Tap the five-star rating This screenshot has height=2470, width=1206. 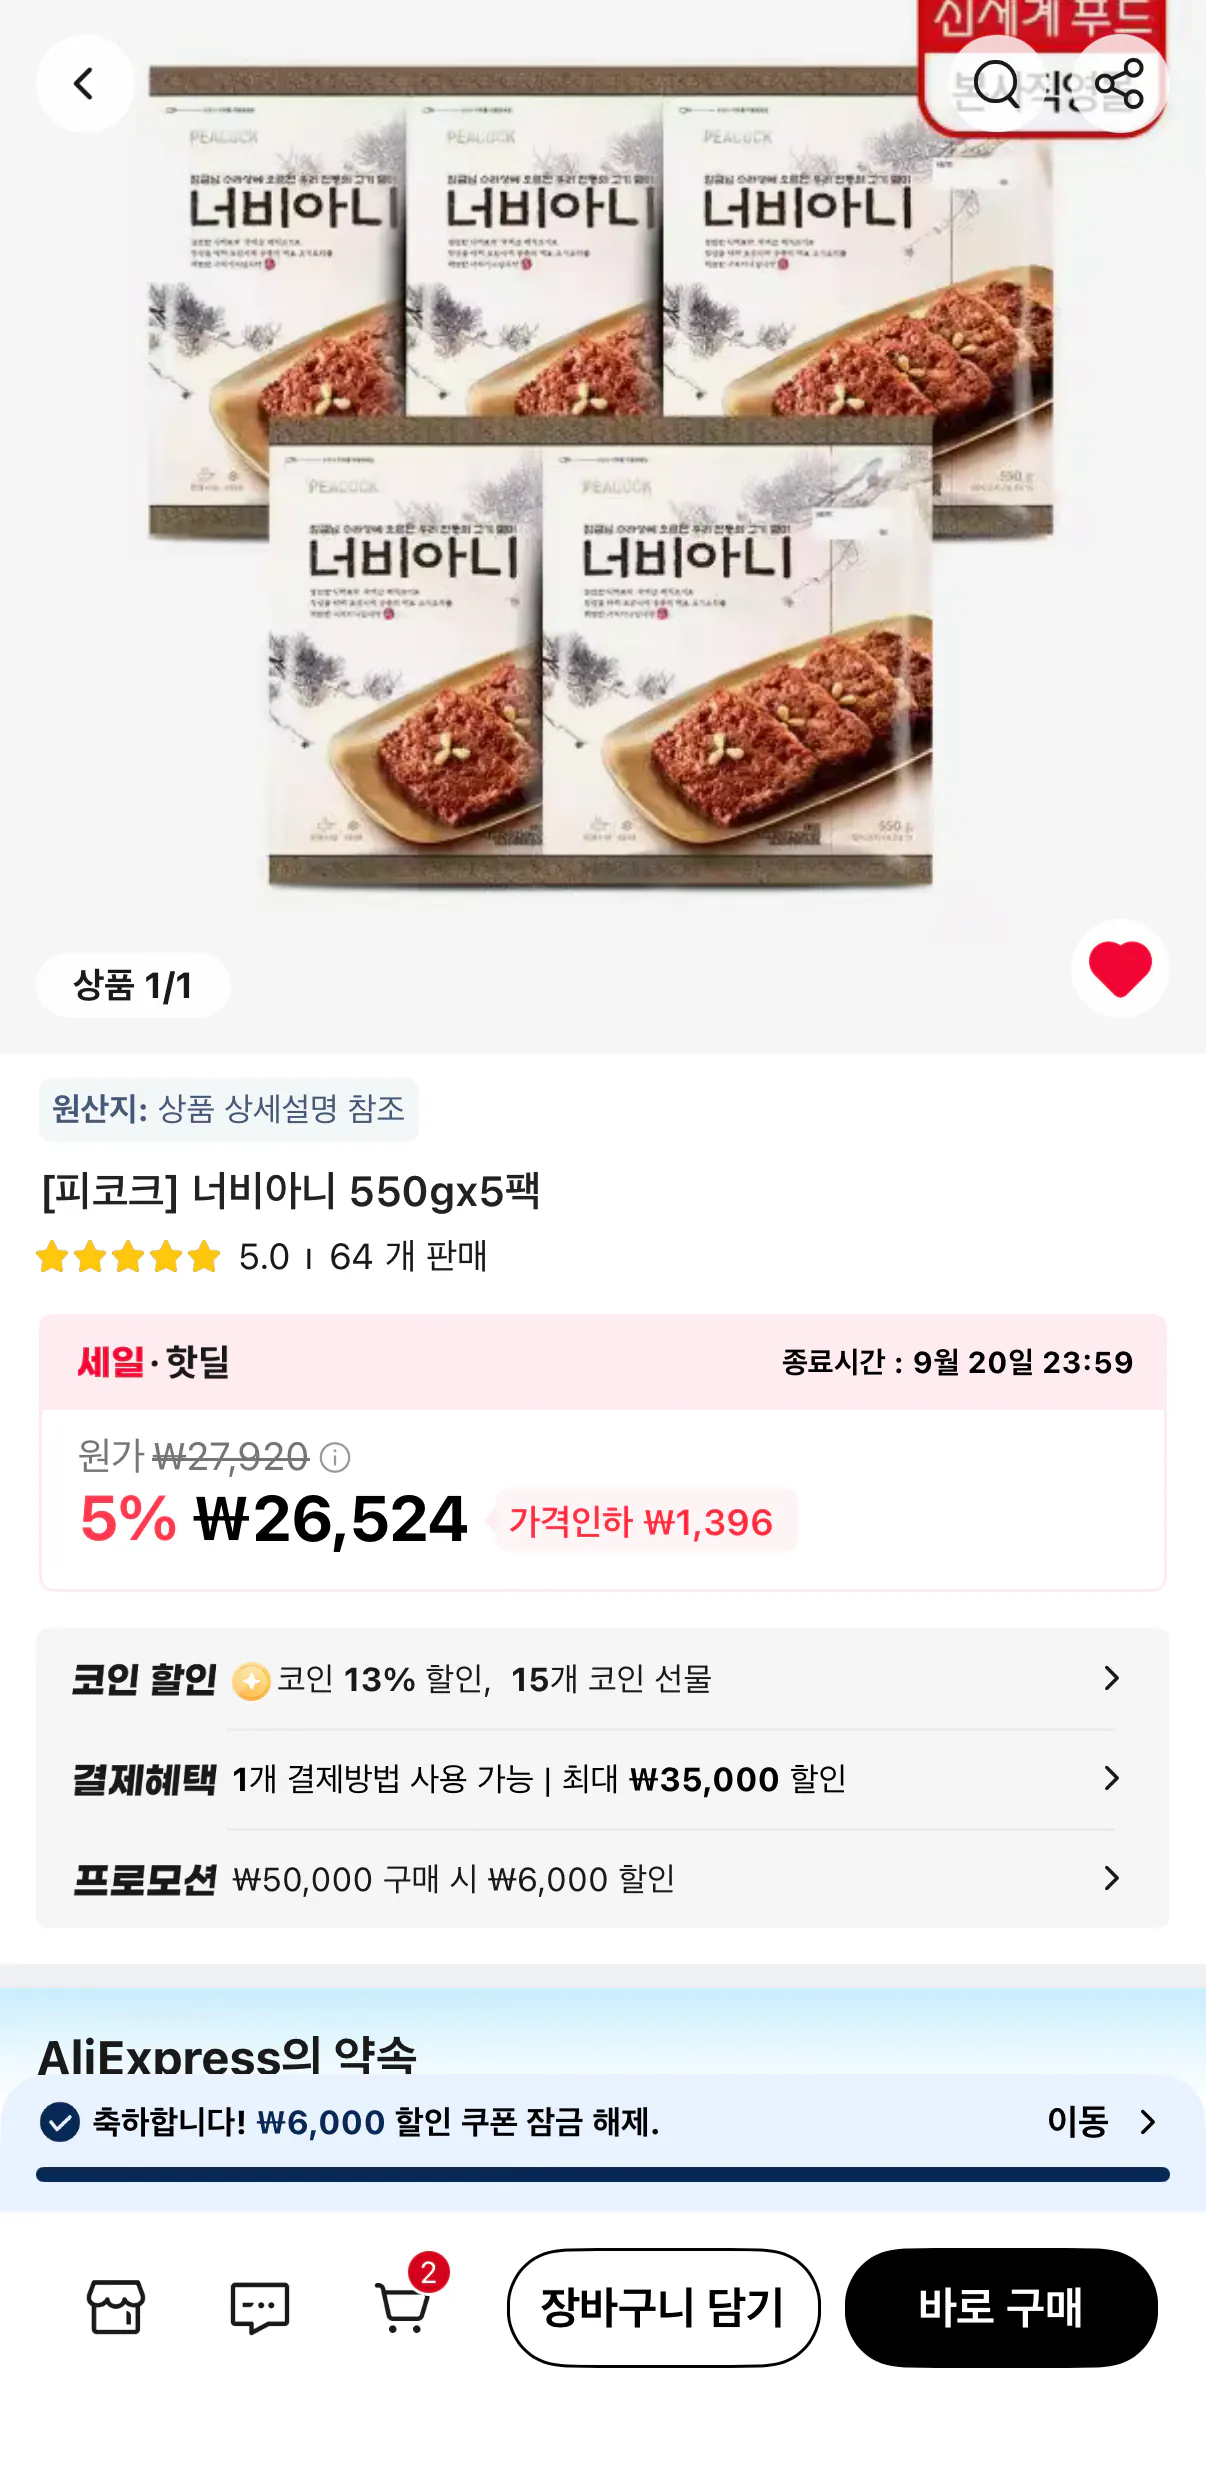point(128,1256)
